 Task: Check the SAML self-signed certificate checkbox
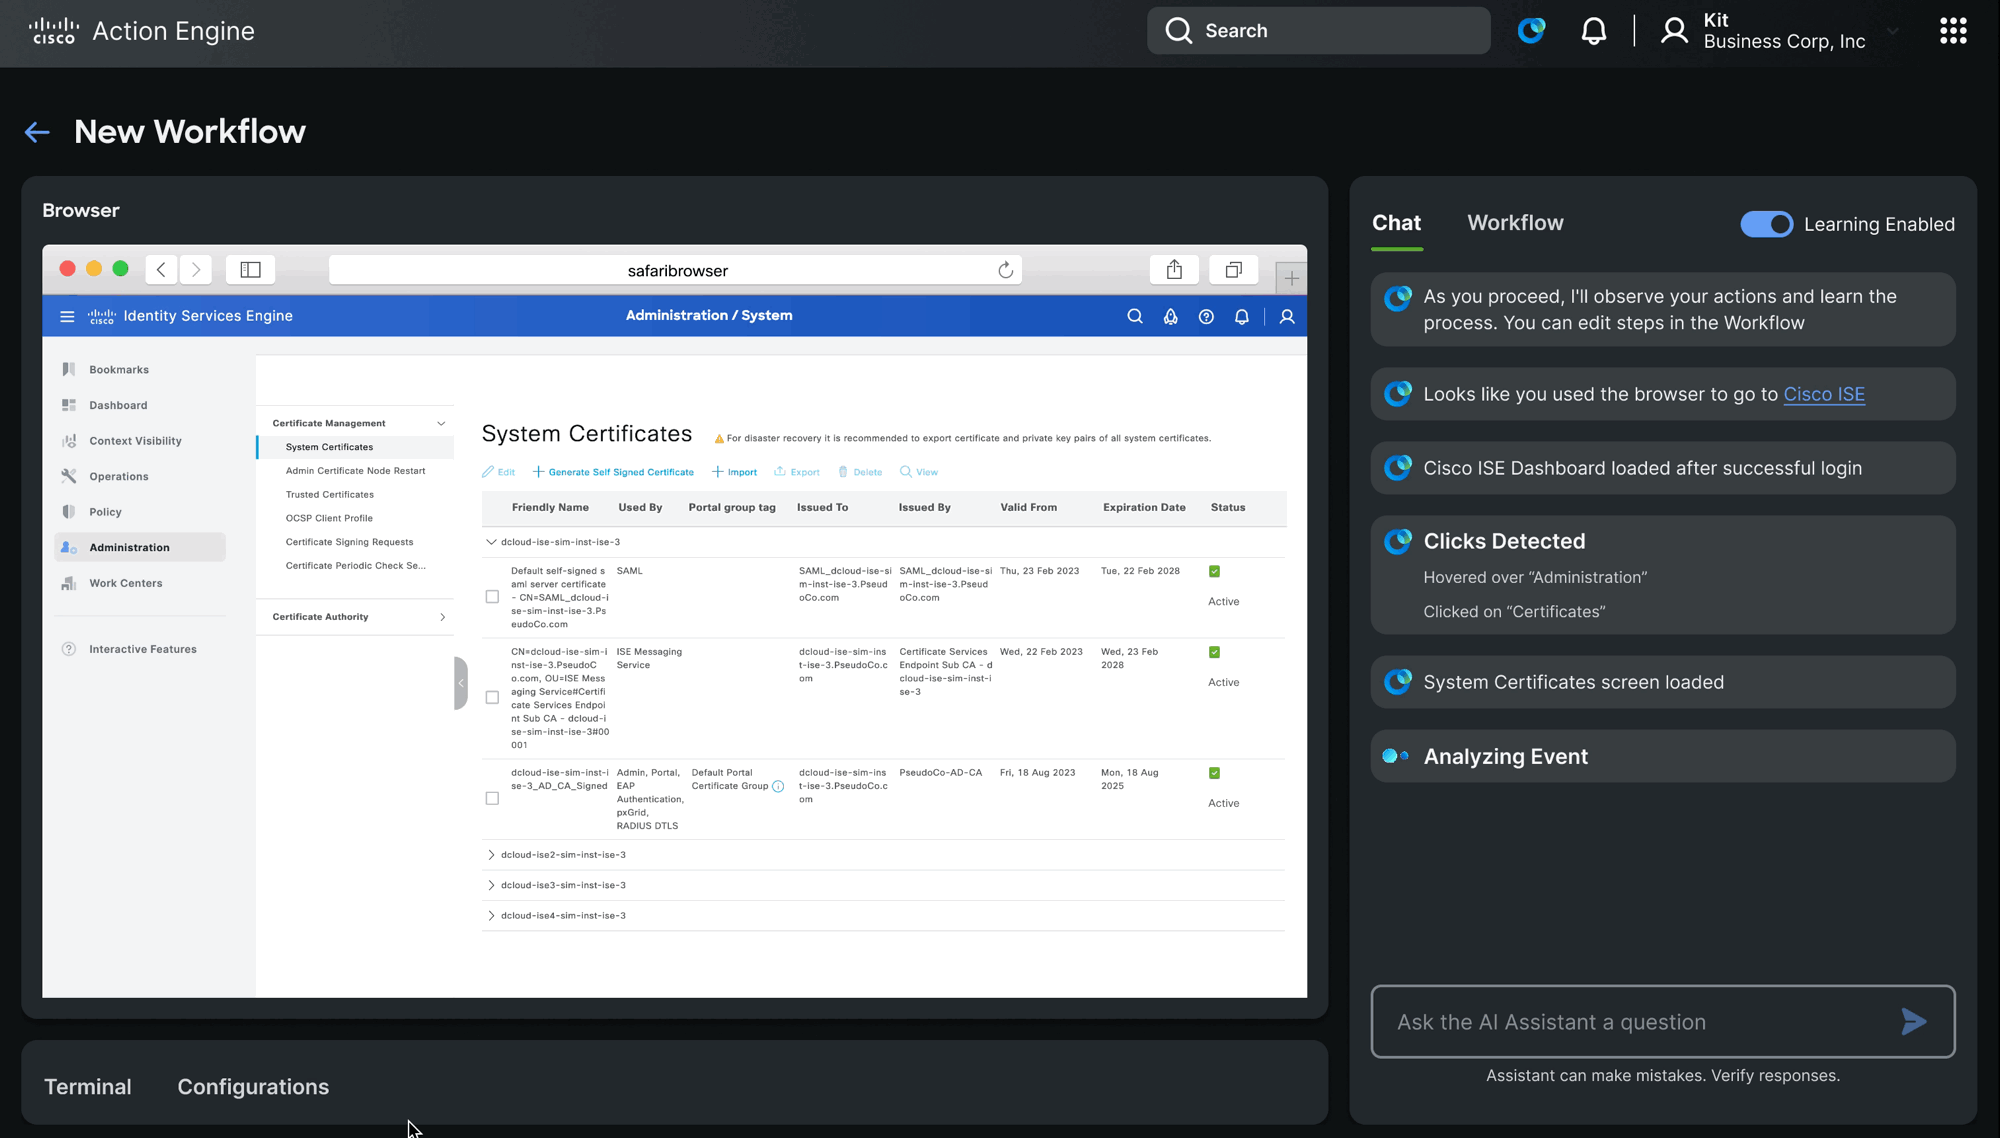[492, 597]
